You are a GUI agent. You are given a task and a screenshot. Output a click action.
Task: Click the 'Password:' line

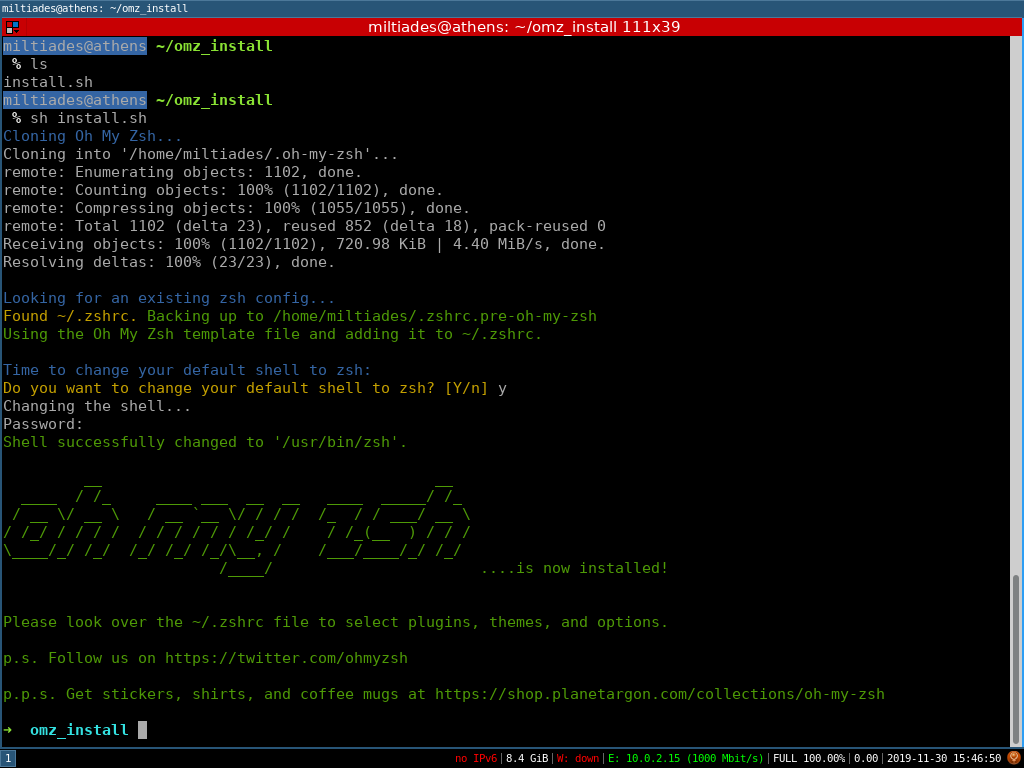(x=43, y=424)
